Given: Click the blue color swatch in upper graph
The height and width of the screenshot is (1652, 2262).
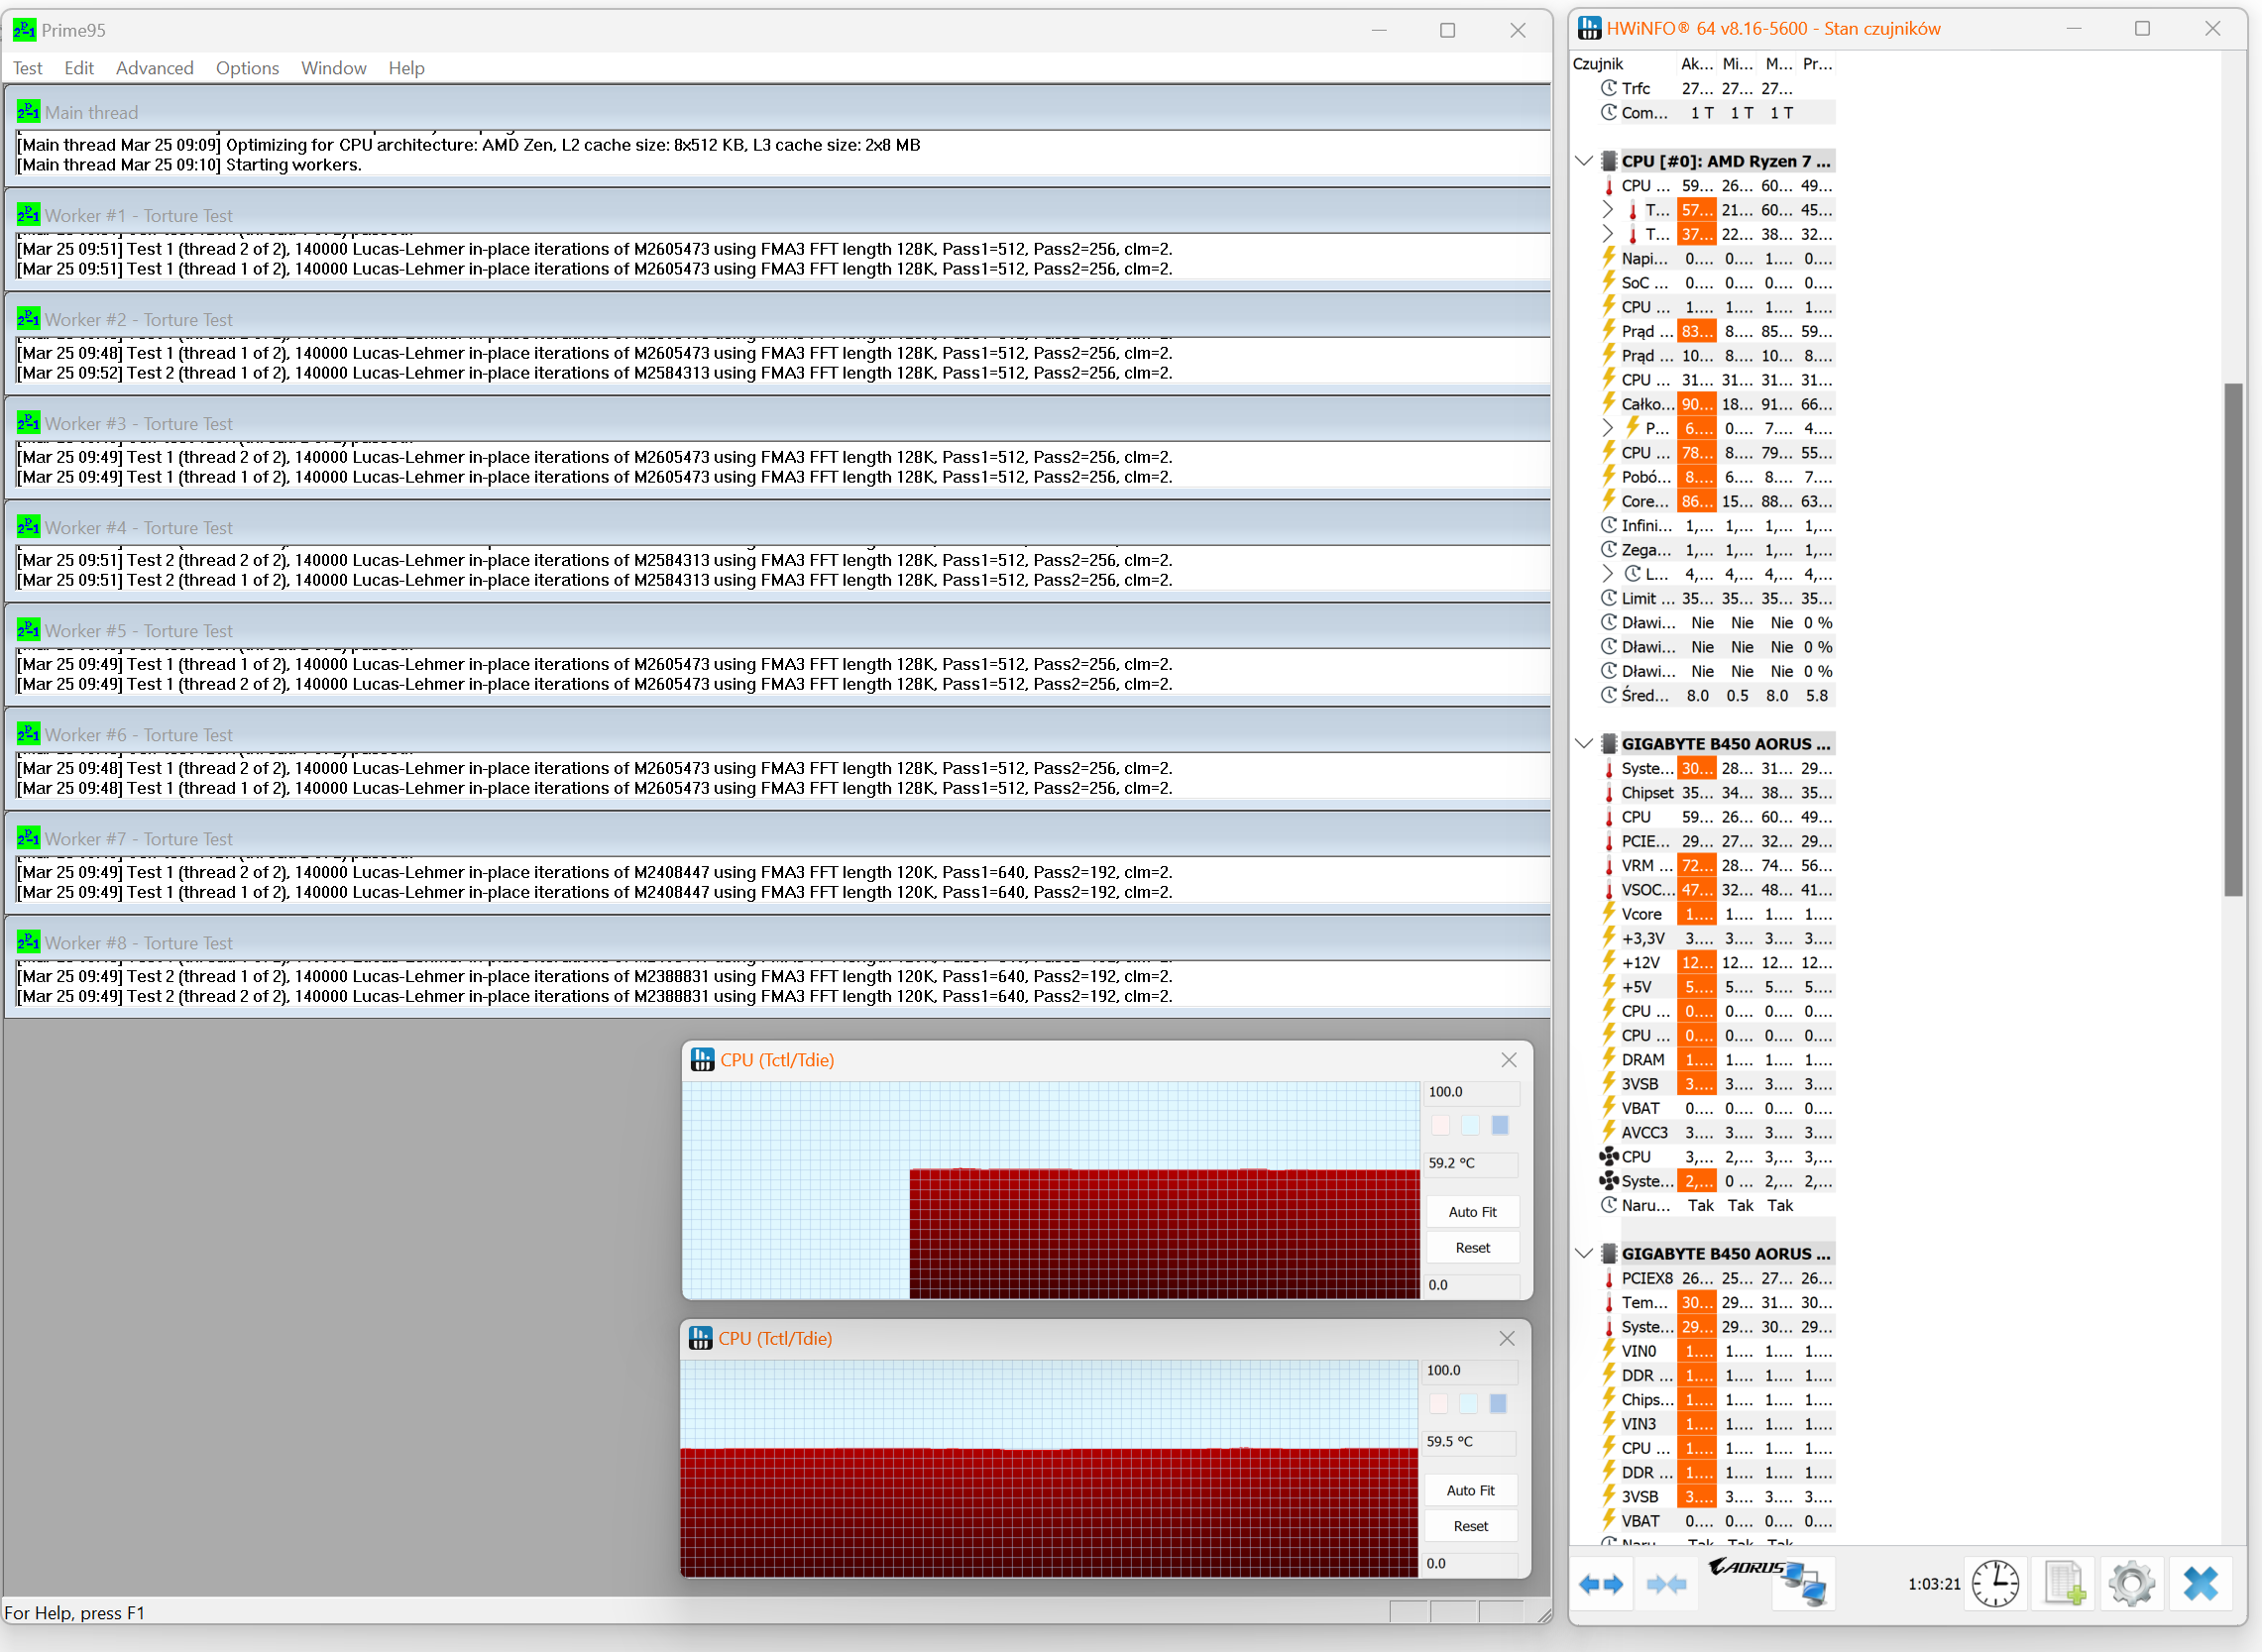Looking at the screenshot, I should (1500, 1125).
